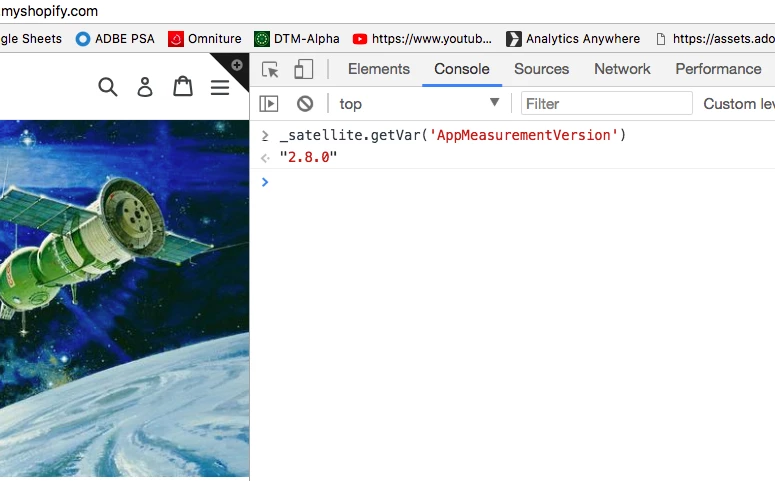This screenshot has height=481, width=775.
Task: Show the console sidebar panel
Action: pyautogui.click(x=269, y=104)
